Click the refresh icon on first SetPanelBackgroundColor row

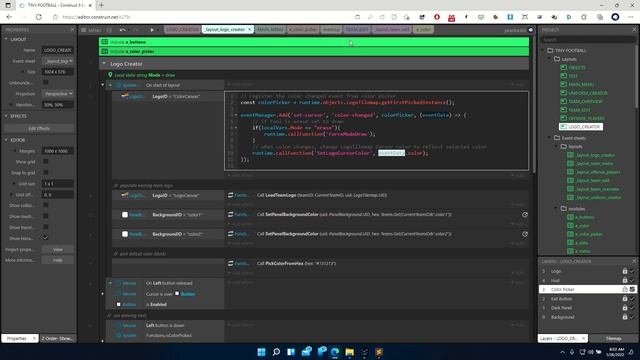coord(525,214)
